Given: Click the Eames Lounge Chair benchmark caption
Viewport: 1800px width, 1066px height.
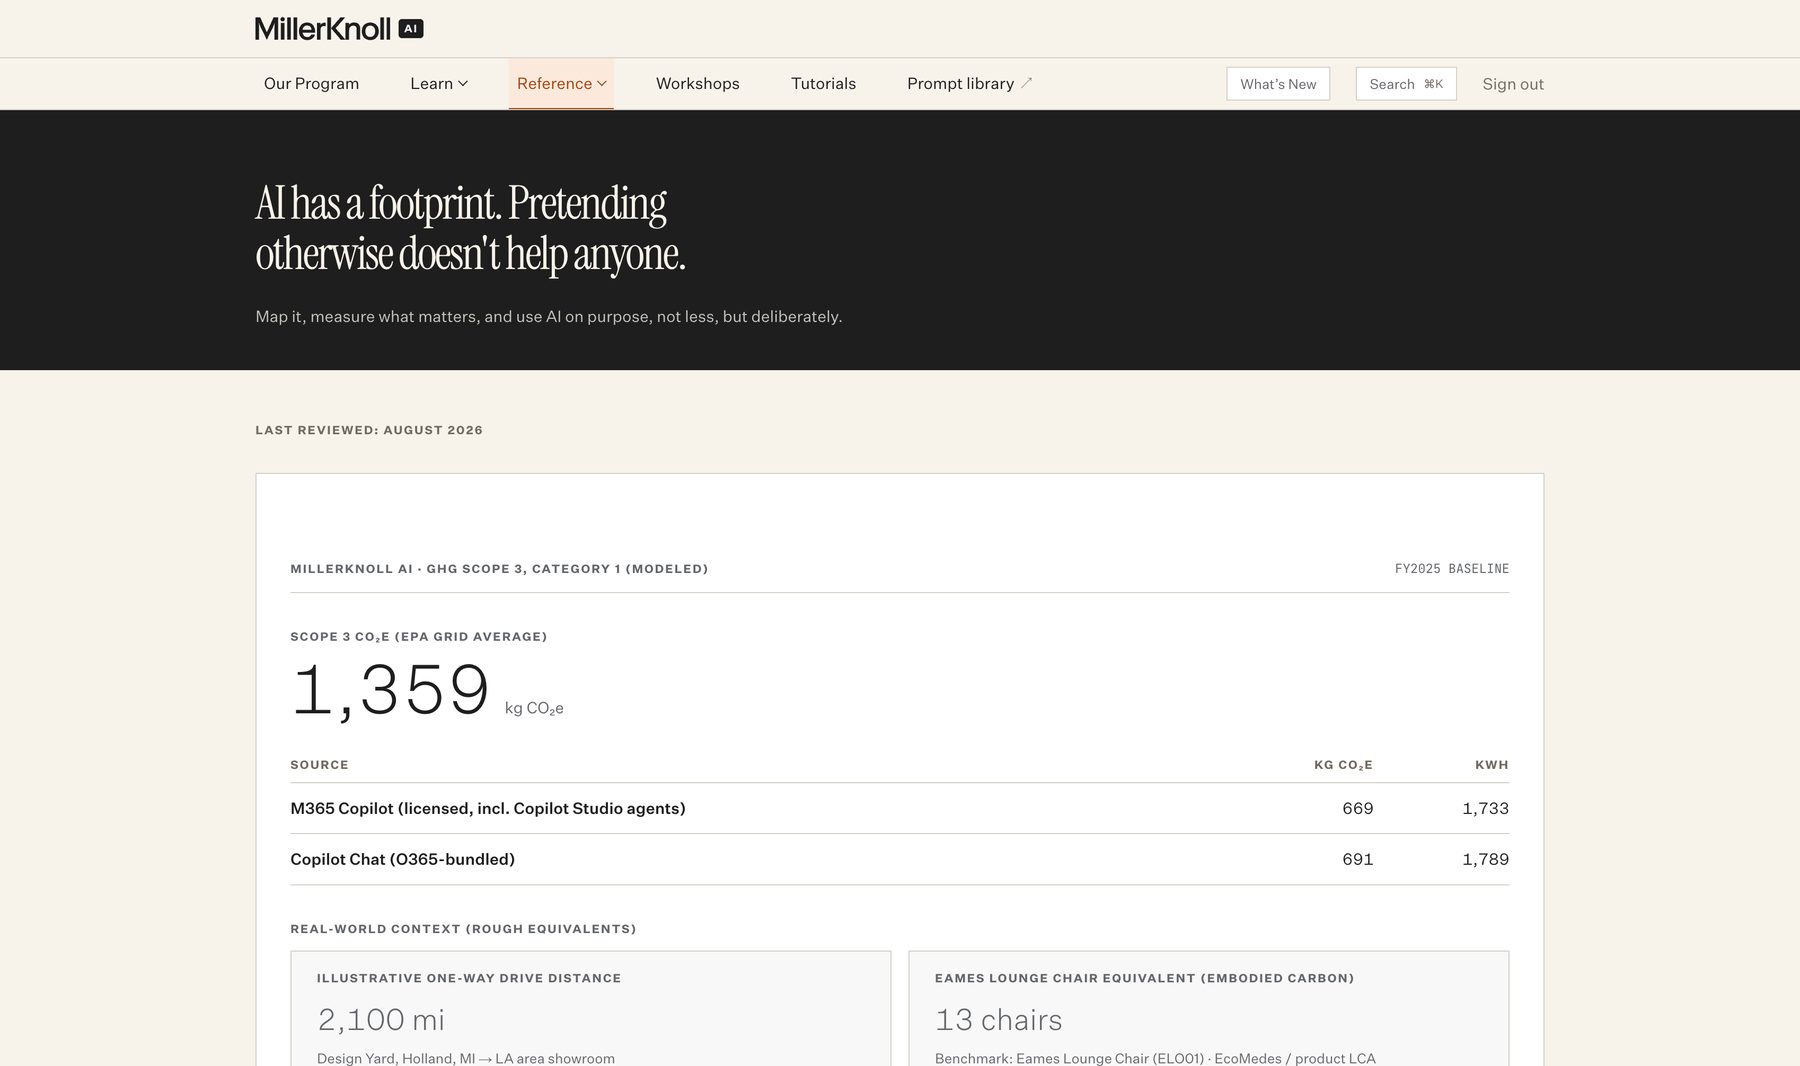Looking at the screenshot, I should [1155, 1058].
